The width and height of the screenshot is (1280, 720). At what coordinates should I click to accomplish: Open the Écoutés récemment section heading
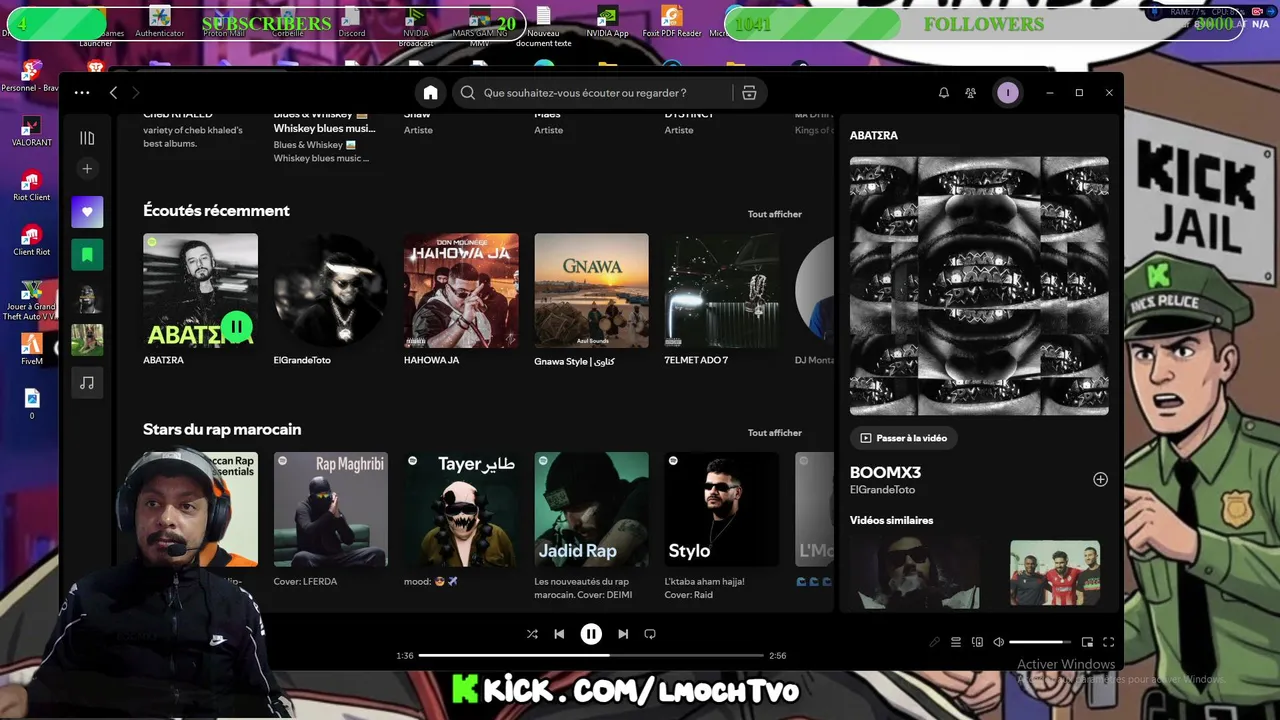pos(216,211)
